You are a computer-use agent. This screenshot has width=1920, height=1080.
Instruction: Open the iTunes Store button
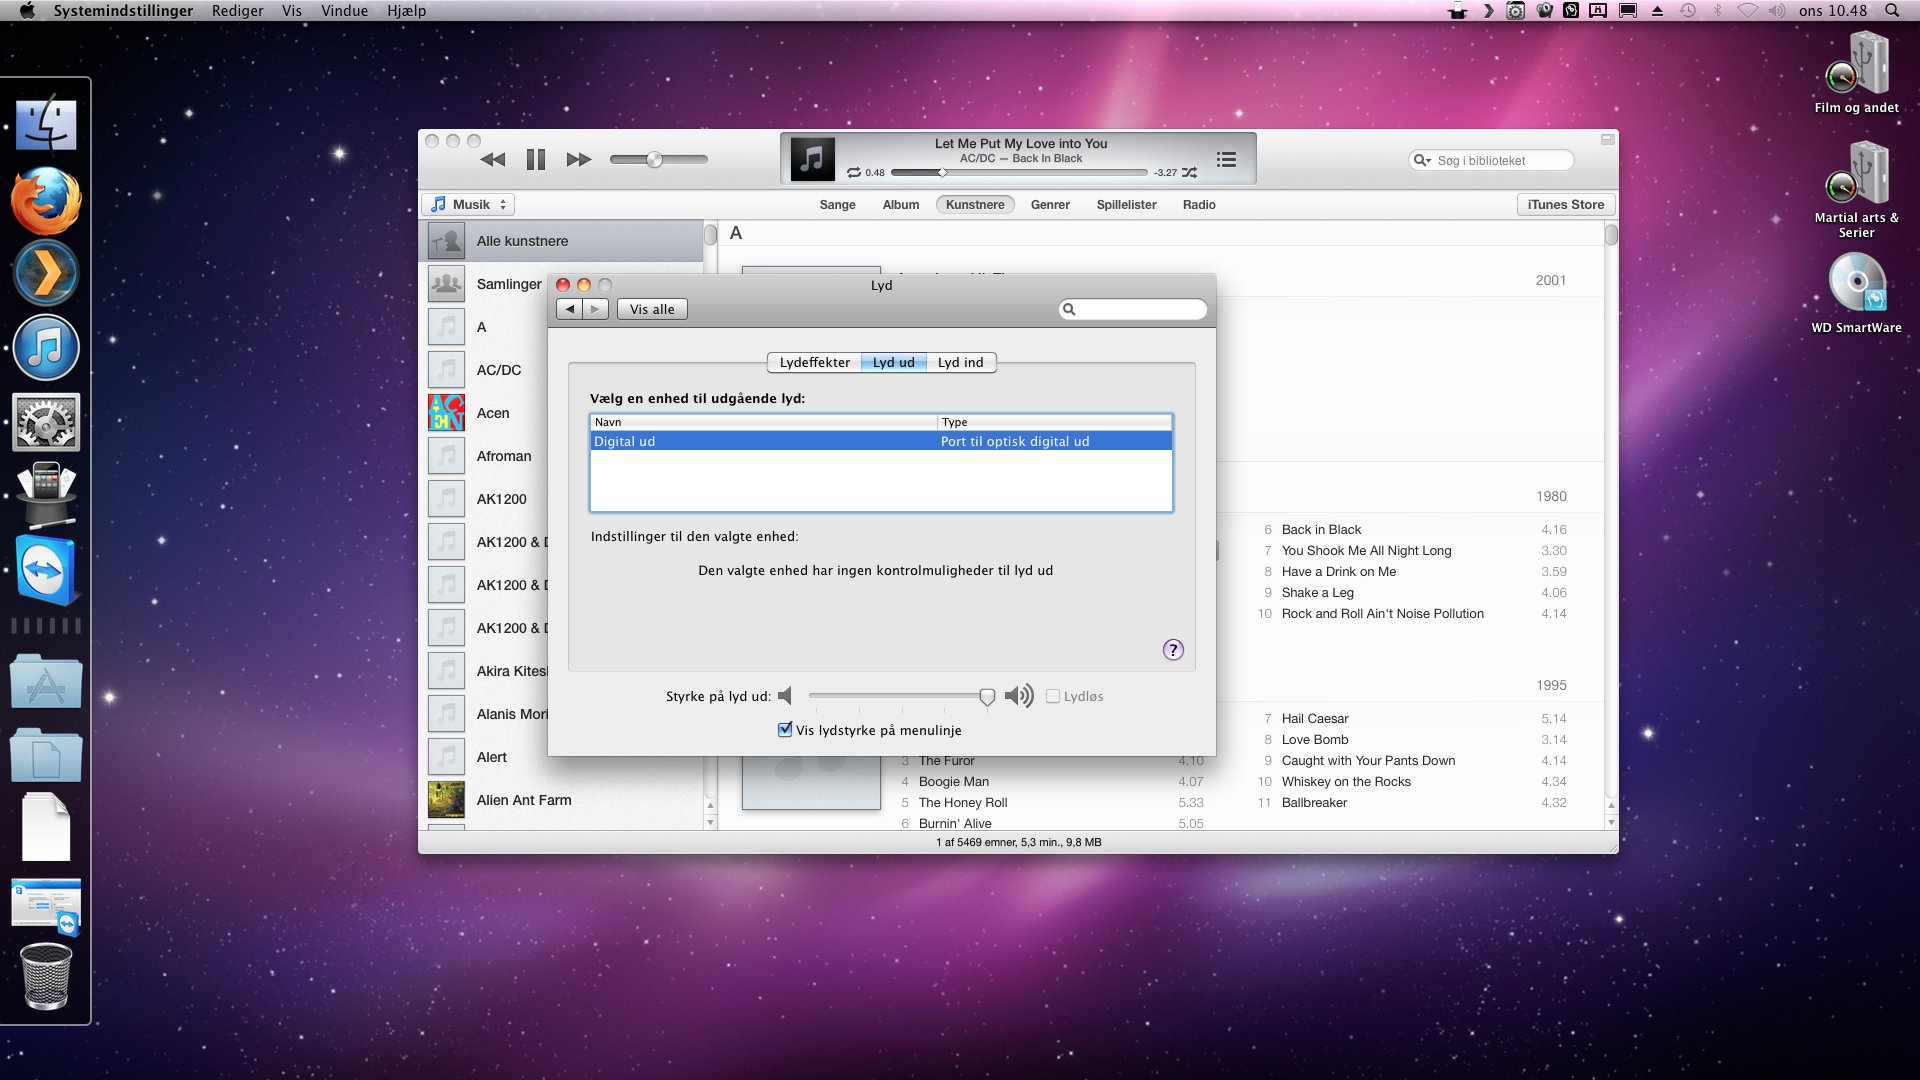tap(1565, 204)
